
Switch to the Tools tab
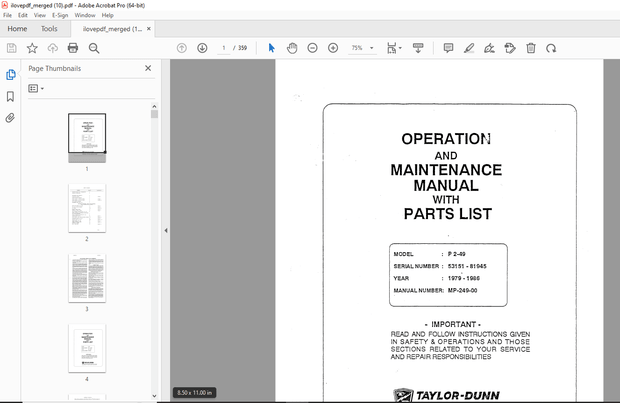pyautogui.click(x=49, y=29)
